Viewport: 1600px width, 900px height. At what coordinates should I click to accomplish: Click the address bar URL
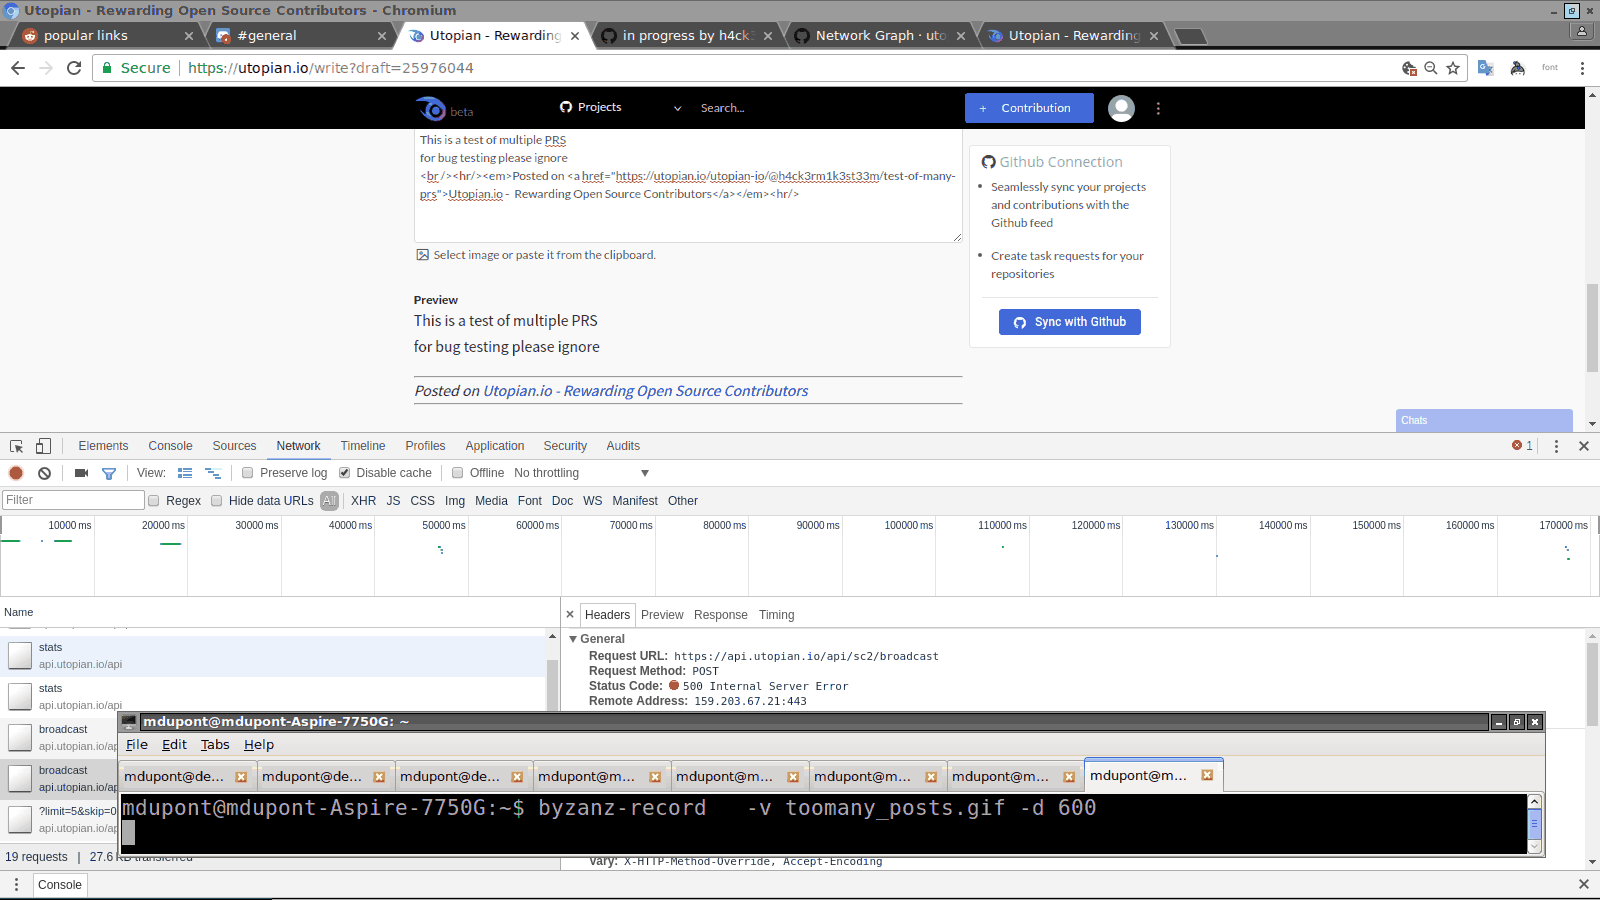[330, 68]
